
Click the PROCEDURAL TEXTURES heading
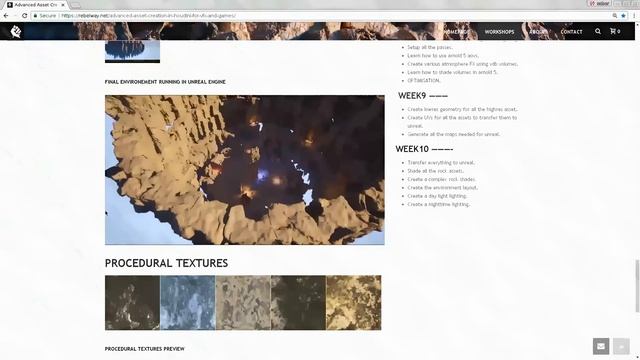[x=167, y=263]
